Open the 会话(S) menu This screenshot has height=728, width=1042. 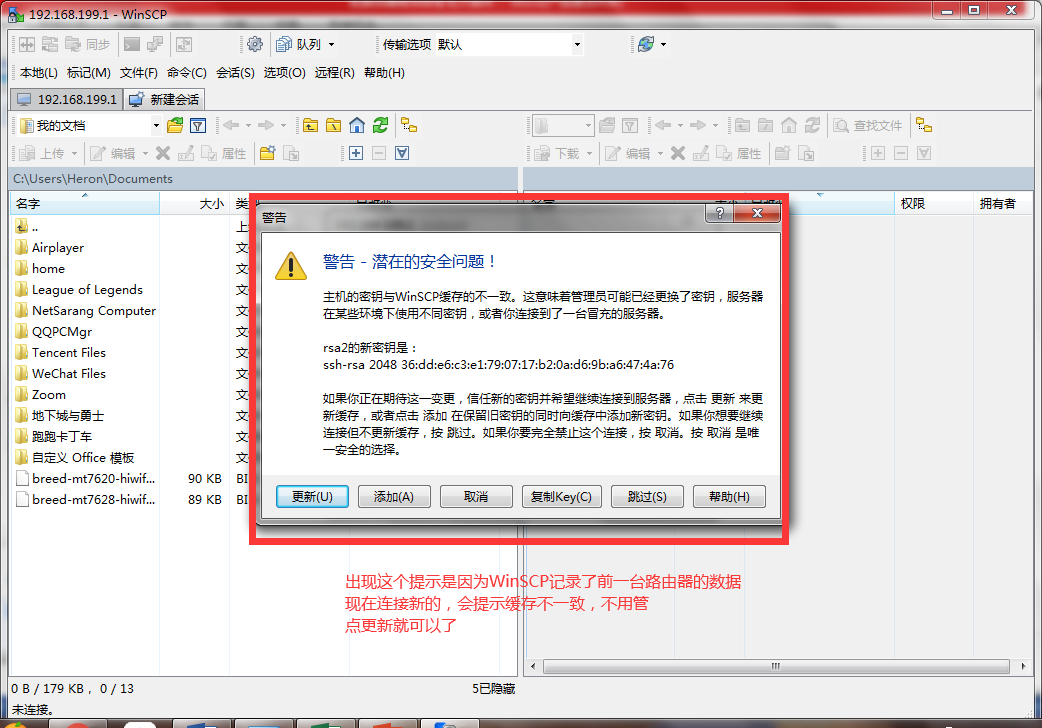235,72
